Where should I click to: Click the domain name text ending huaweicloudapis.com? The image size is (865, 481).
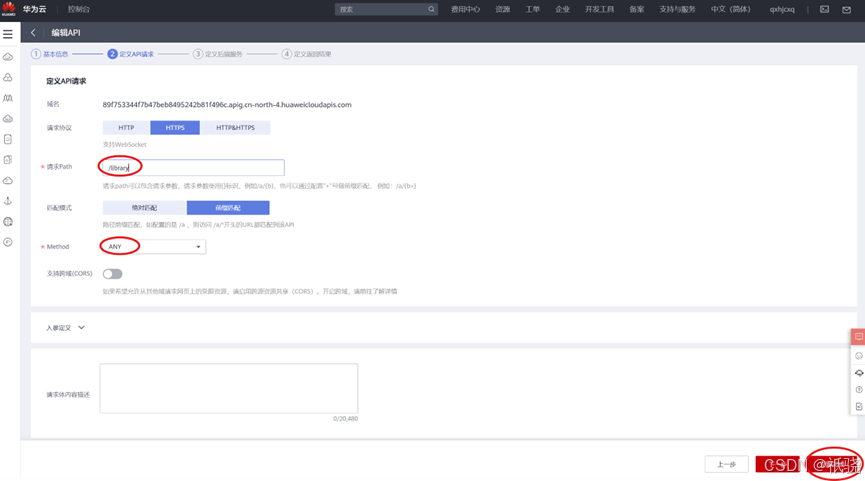pyautogui.click(x=227, y=104)
